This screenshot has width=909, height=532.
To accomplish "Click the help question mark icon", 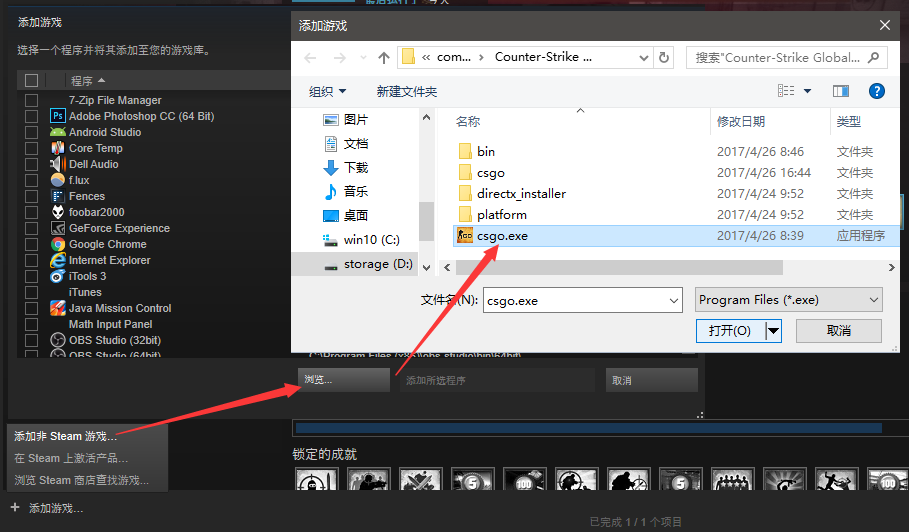I will pyautogui.click(x=876, y=91).
